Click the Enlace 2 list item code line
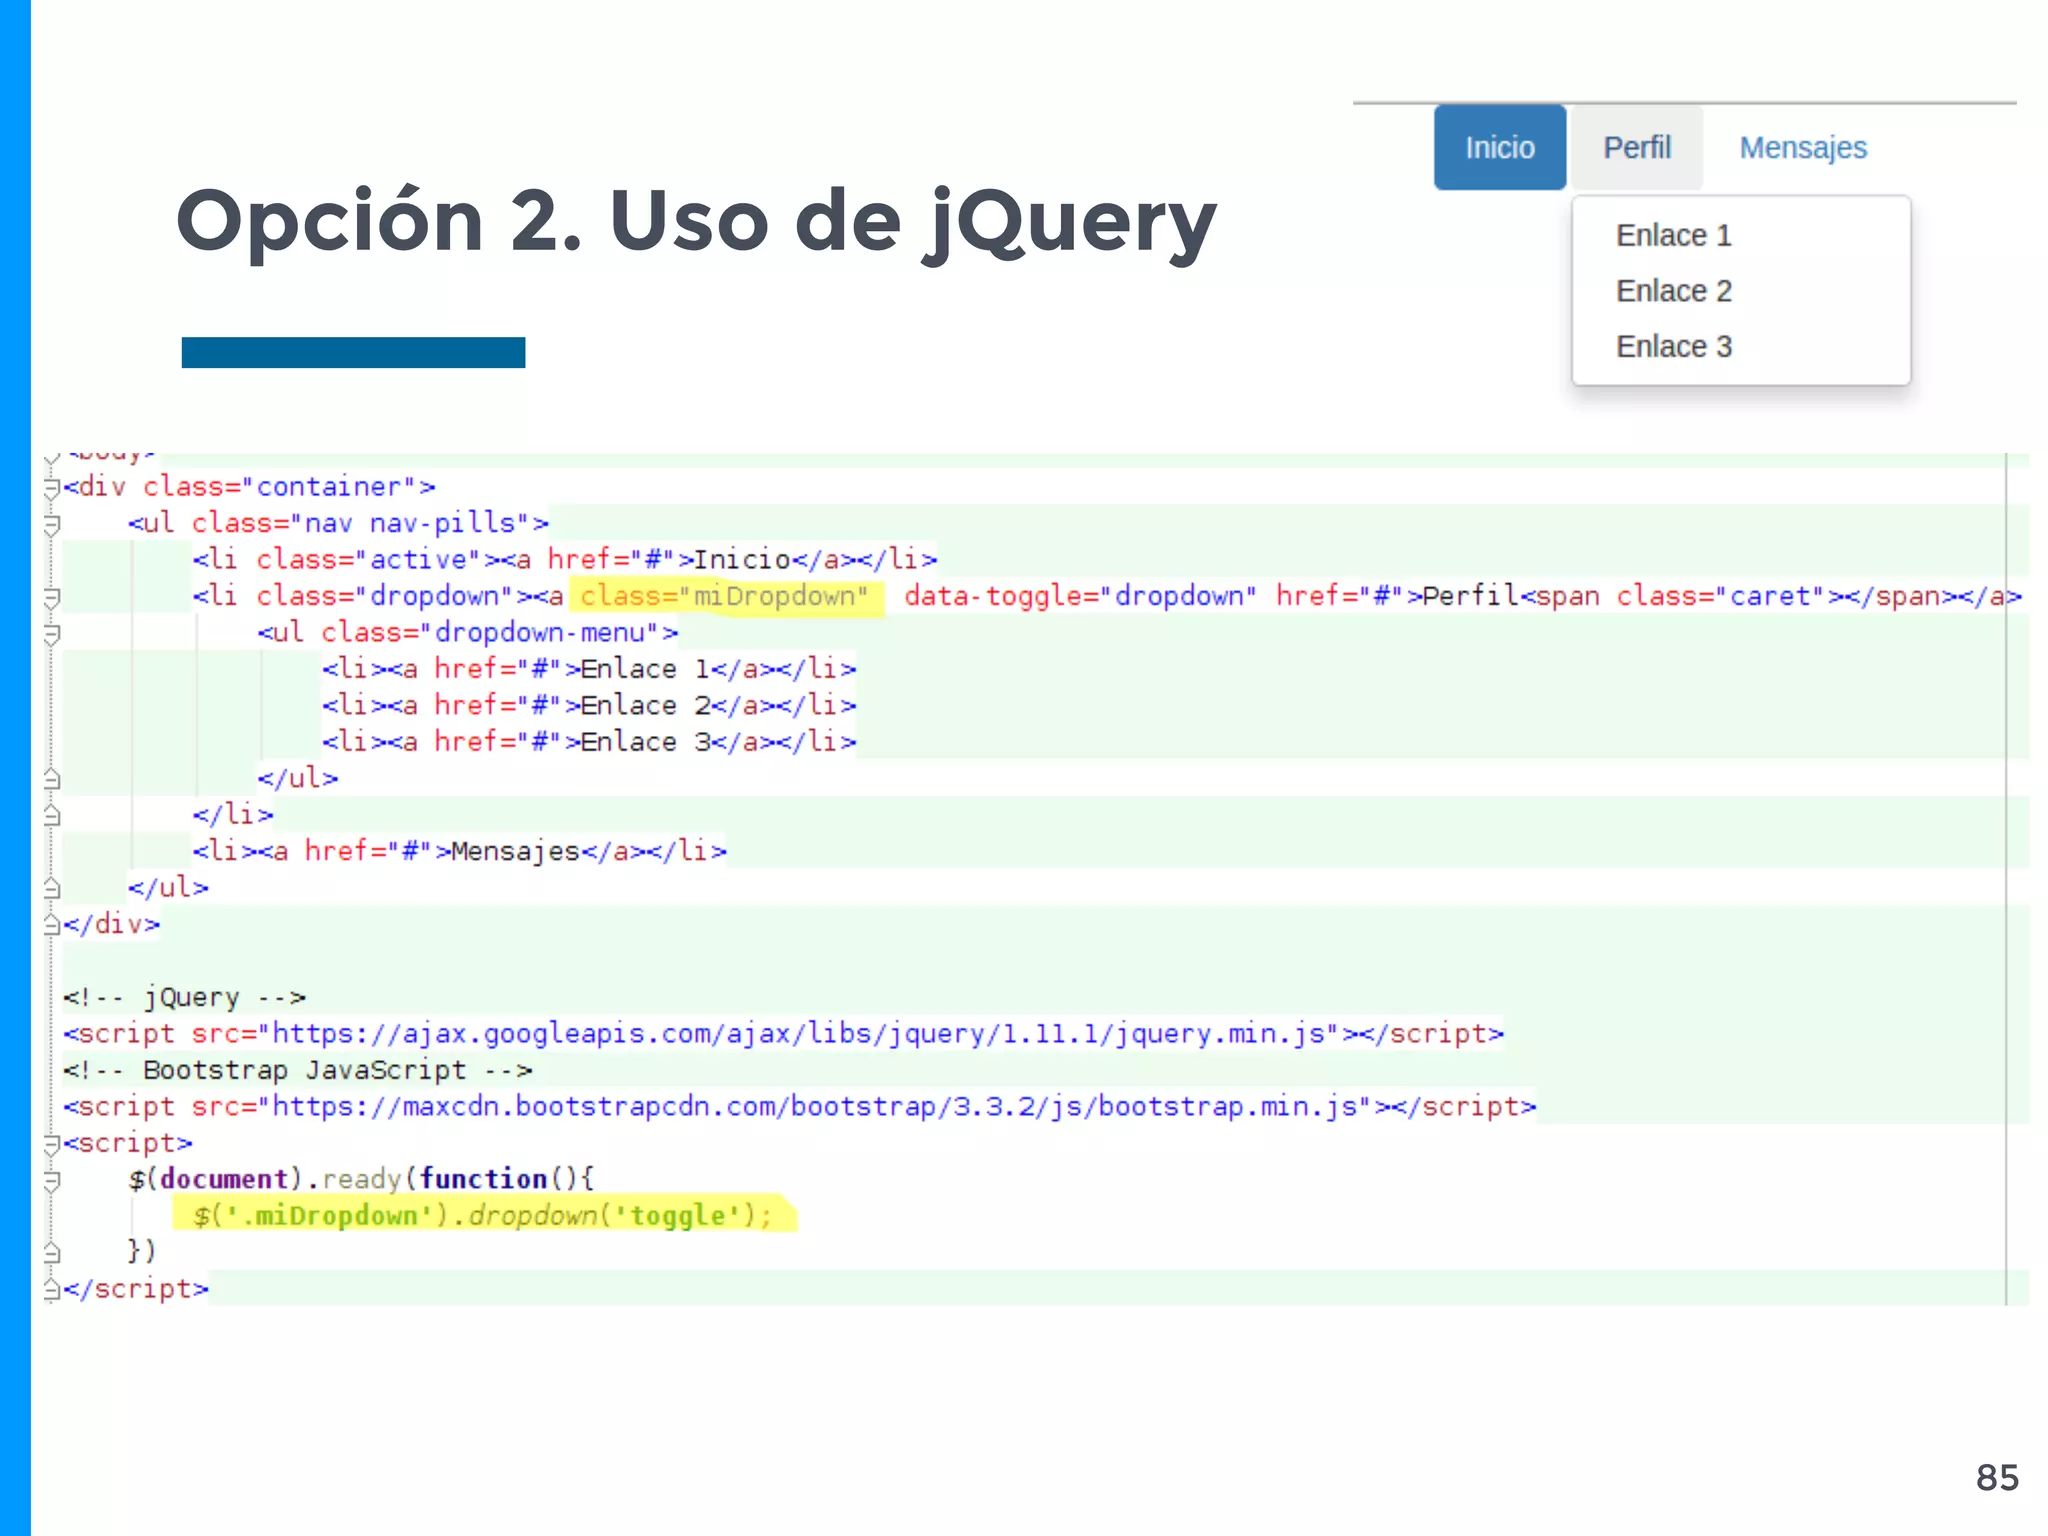Screen dimensions: 2048x1536 pos(589,705)
